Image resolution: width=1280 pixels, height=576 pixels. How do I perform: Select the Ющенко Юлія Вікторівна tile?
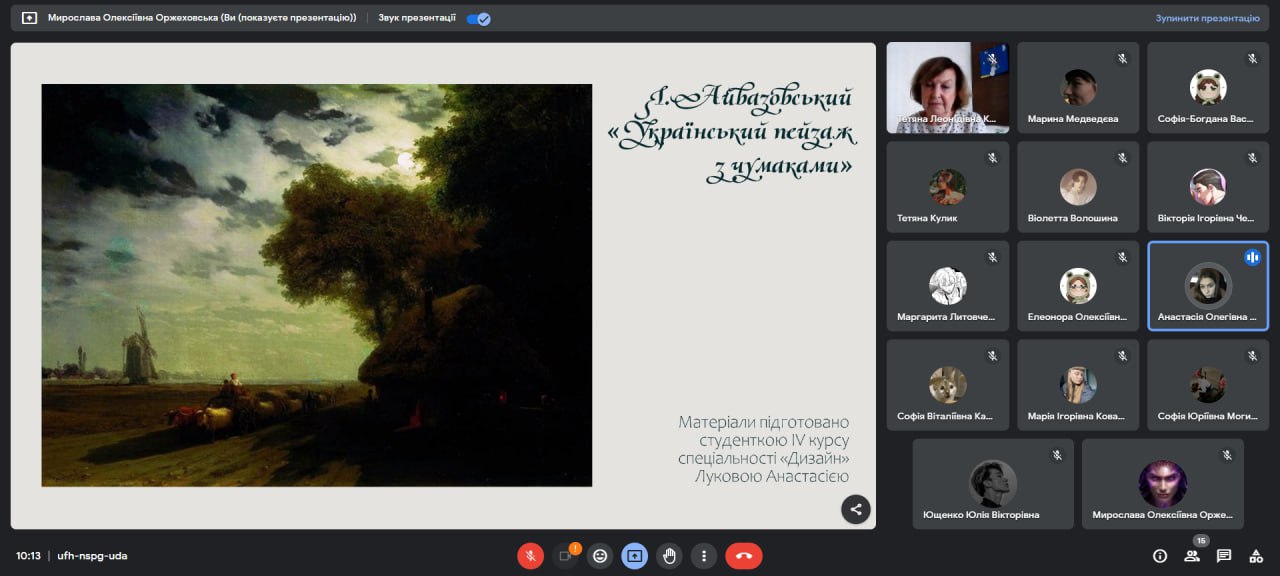pos(992,484)
